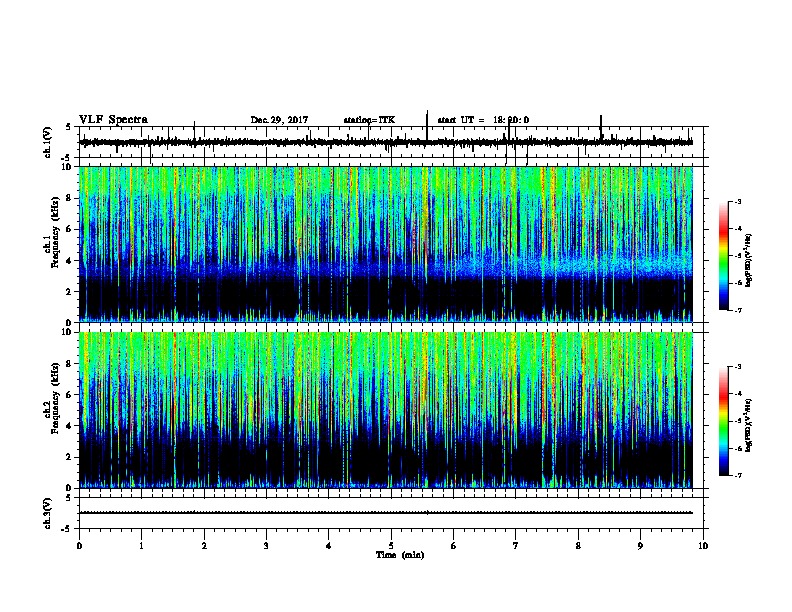
Task: Click the 'Time (min)' axis label
Action: (x=400, y=555)
